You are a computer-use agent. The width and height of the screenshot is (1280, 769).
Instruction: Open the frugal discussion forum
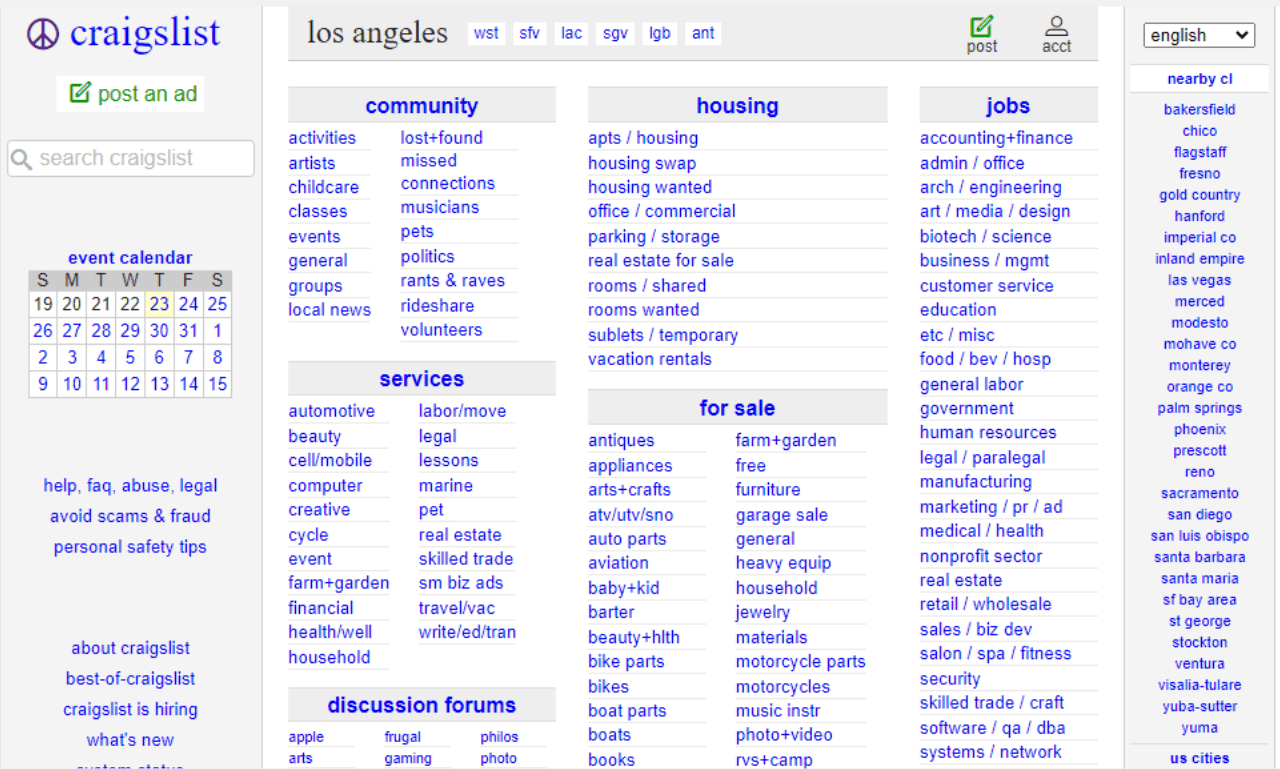(402, 737)
